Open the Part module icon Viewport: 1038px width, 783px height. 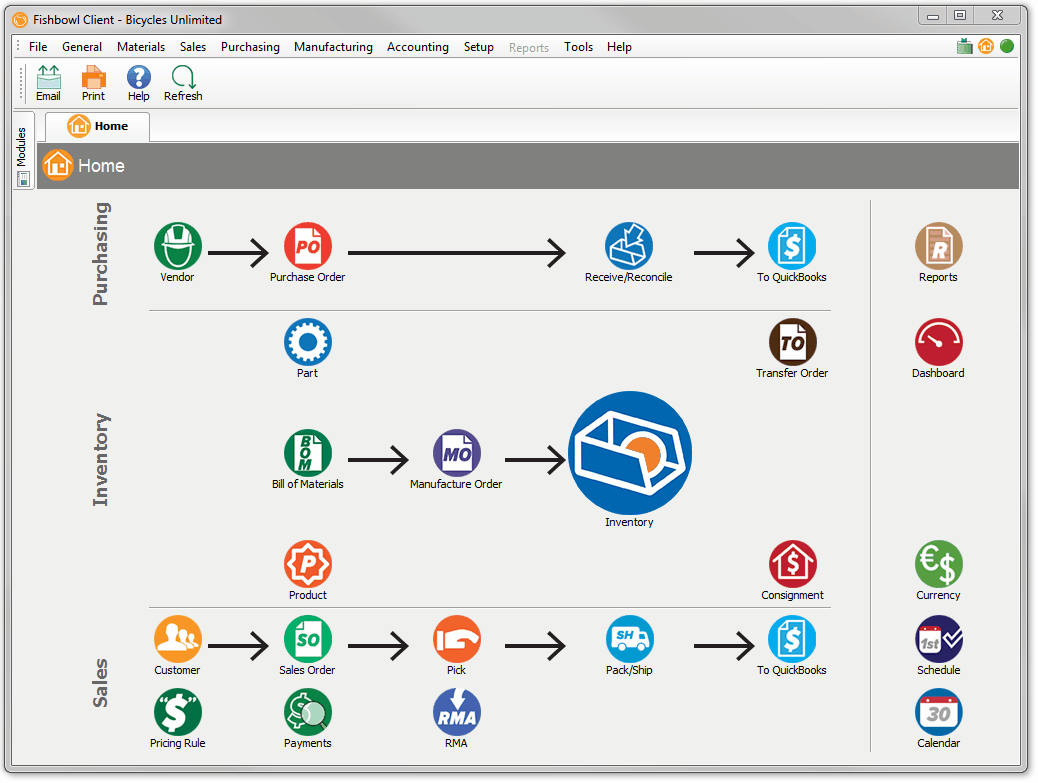click(308, 342)
